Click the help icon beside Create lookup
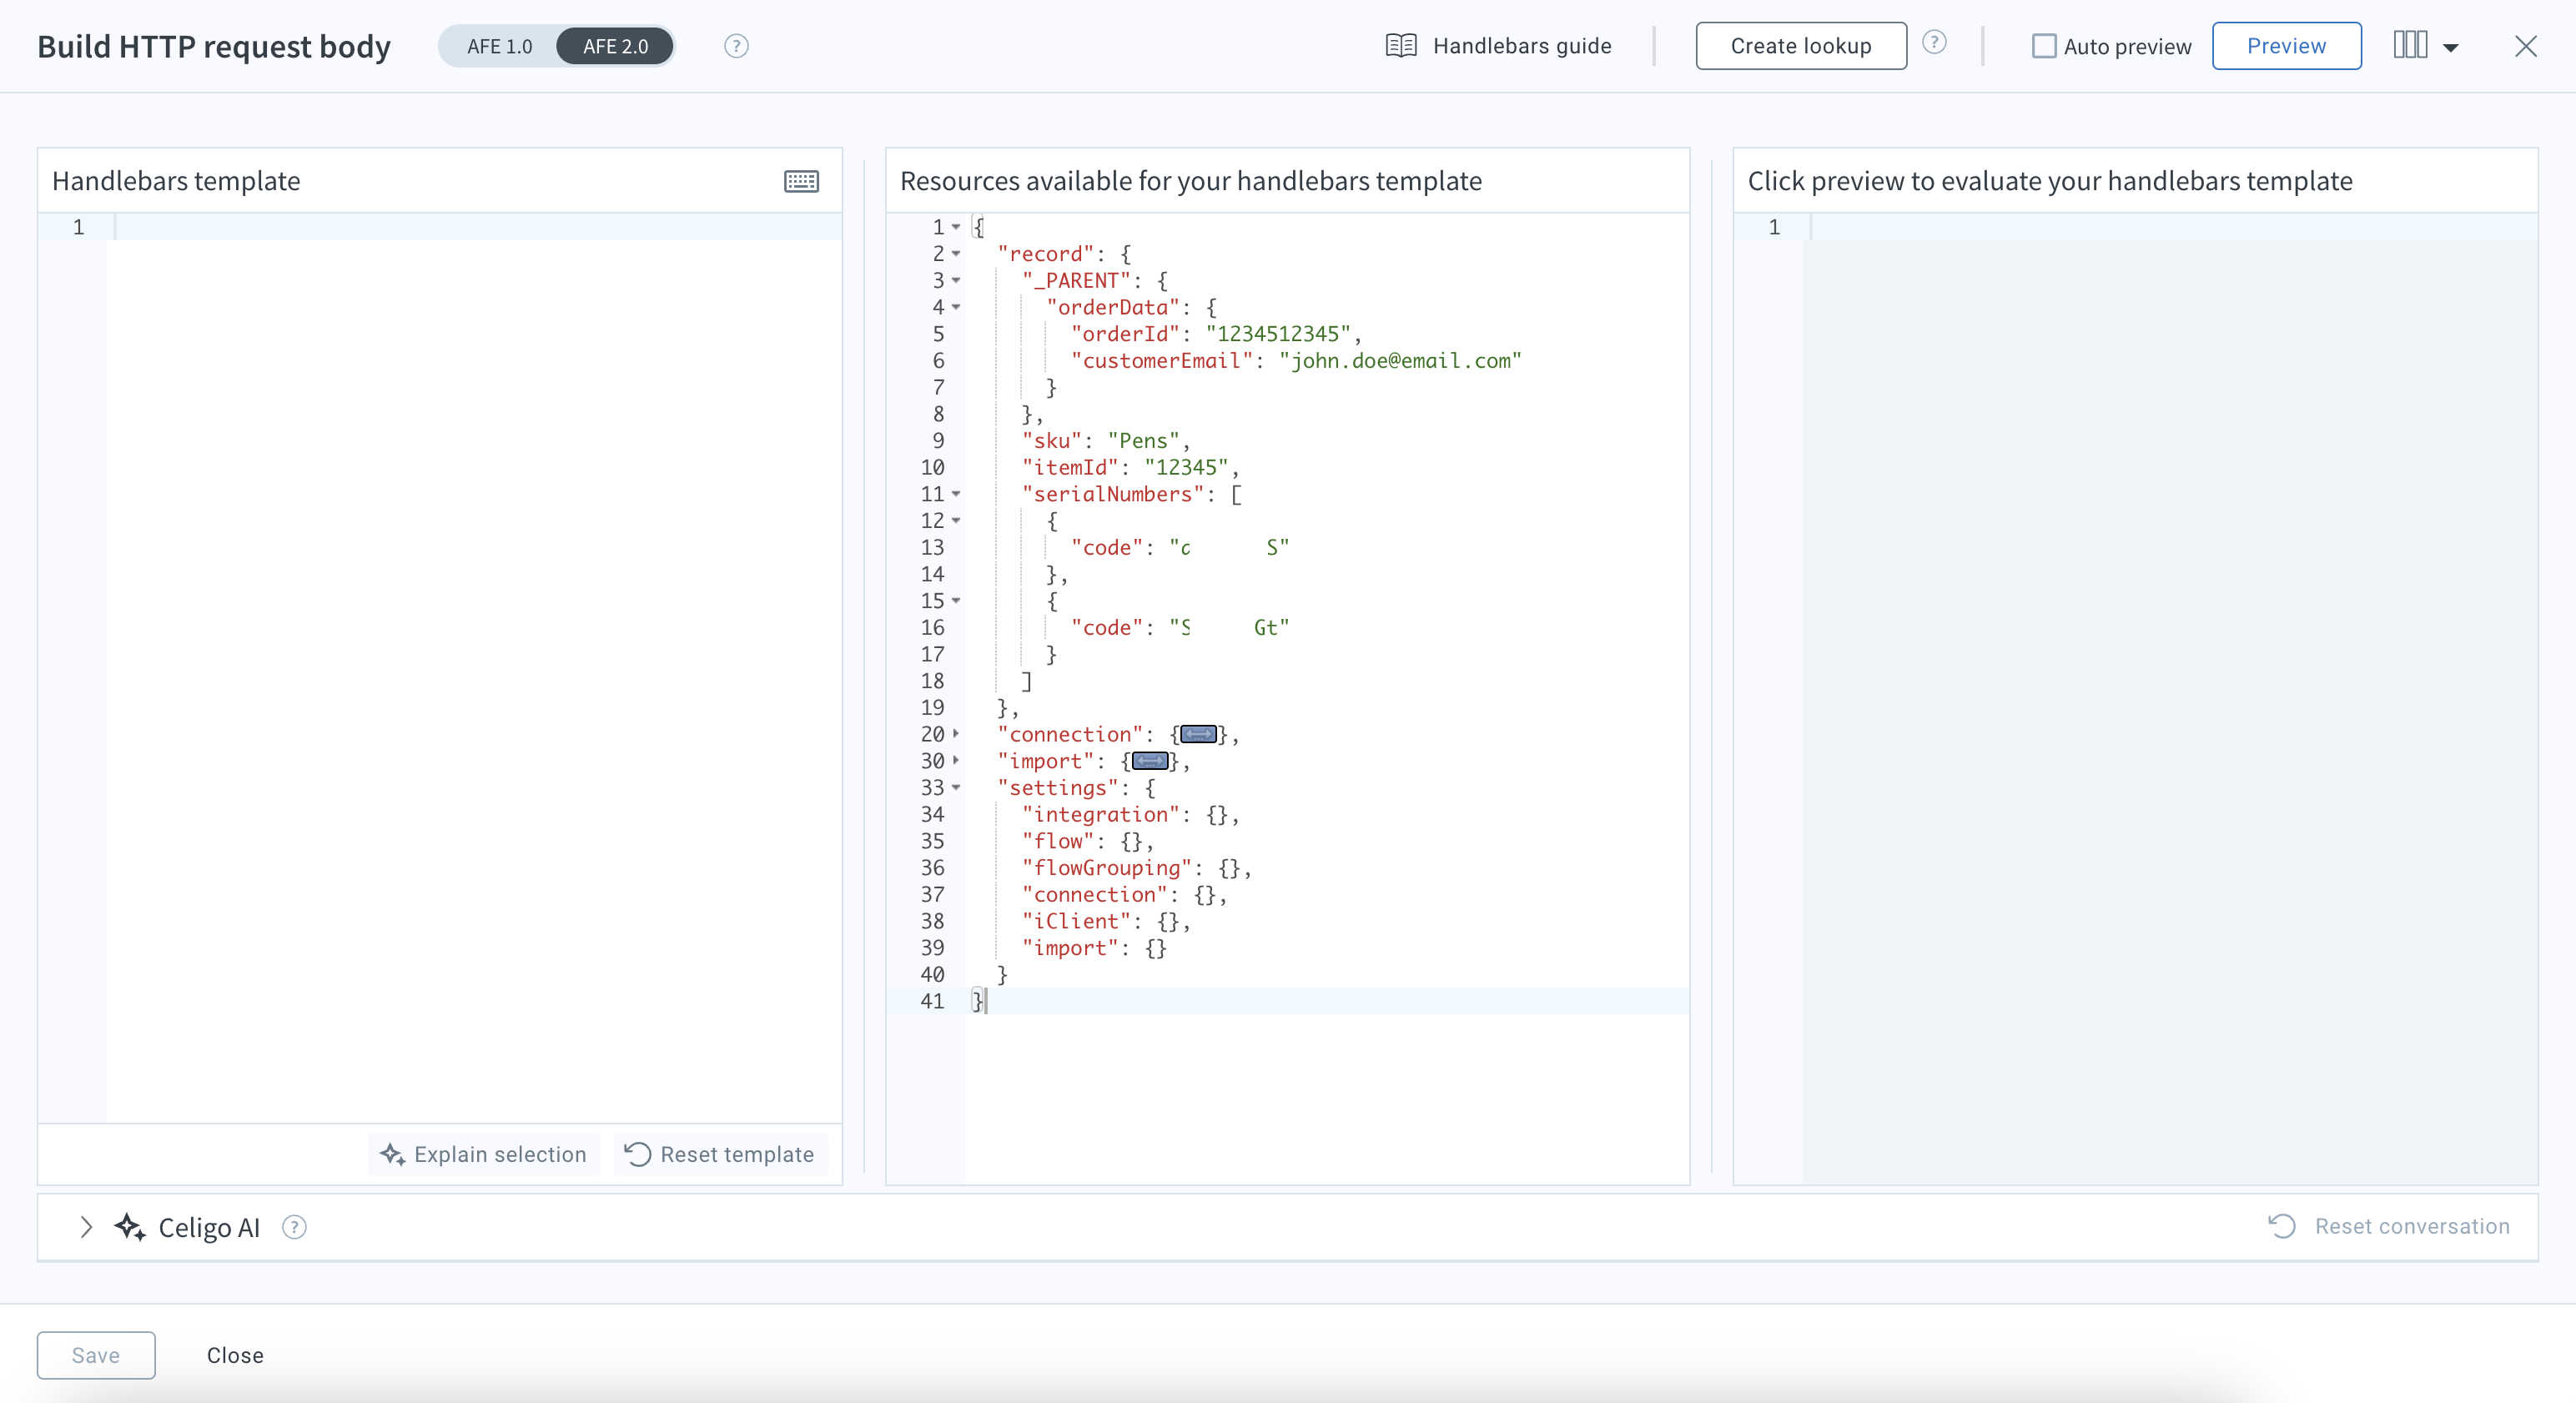 point(1934,42)
